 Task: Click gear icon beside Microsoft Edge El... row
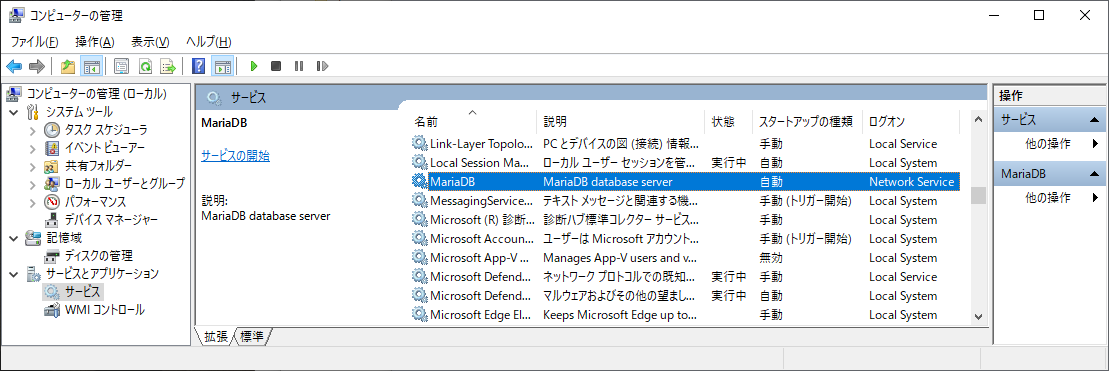point(419,314)
